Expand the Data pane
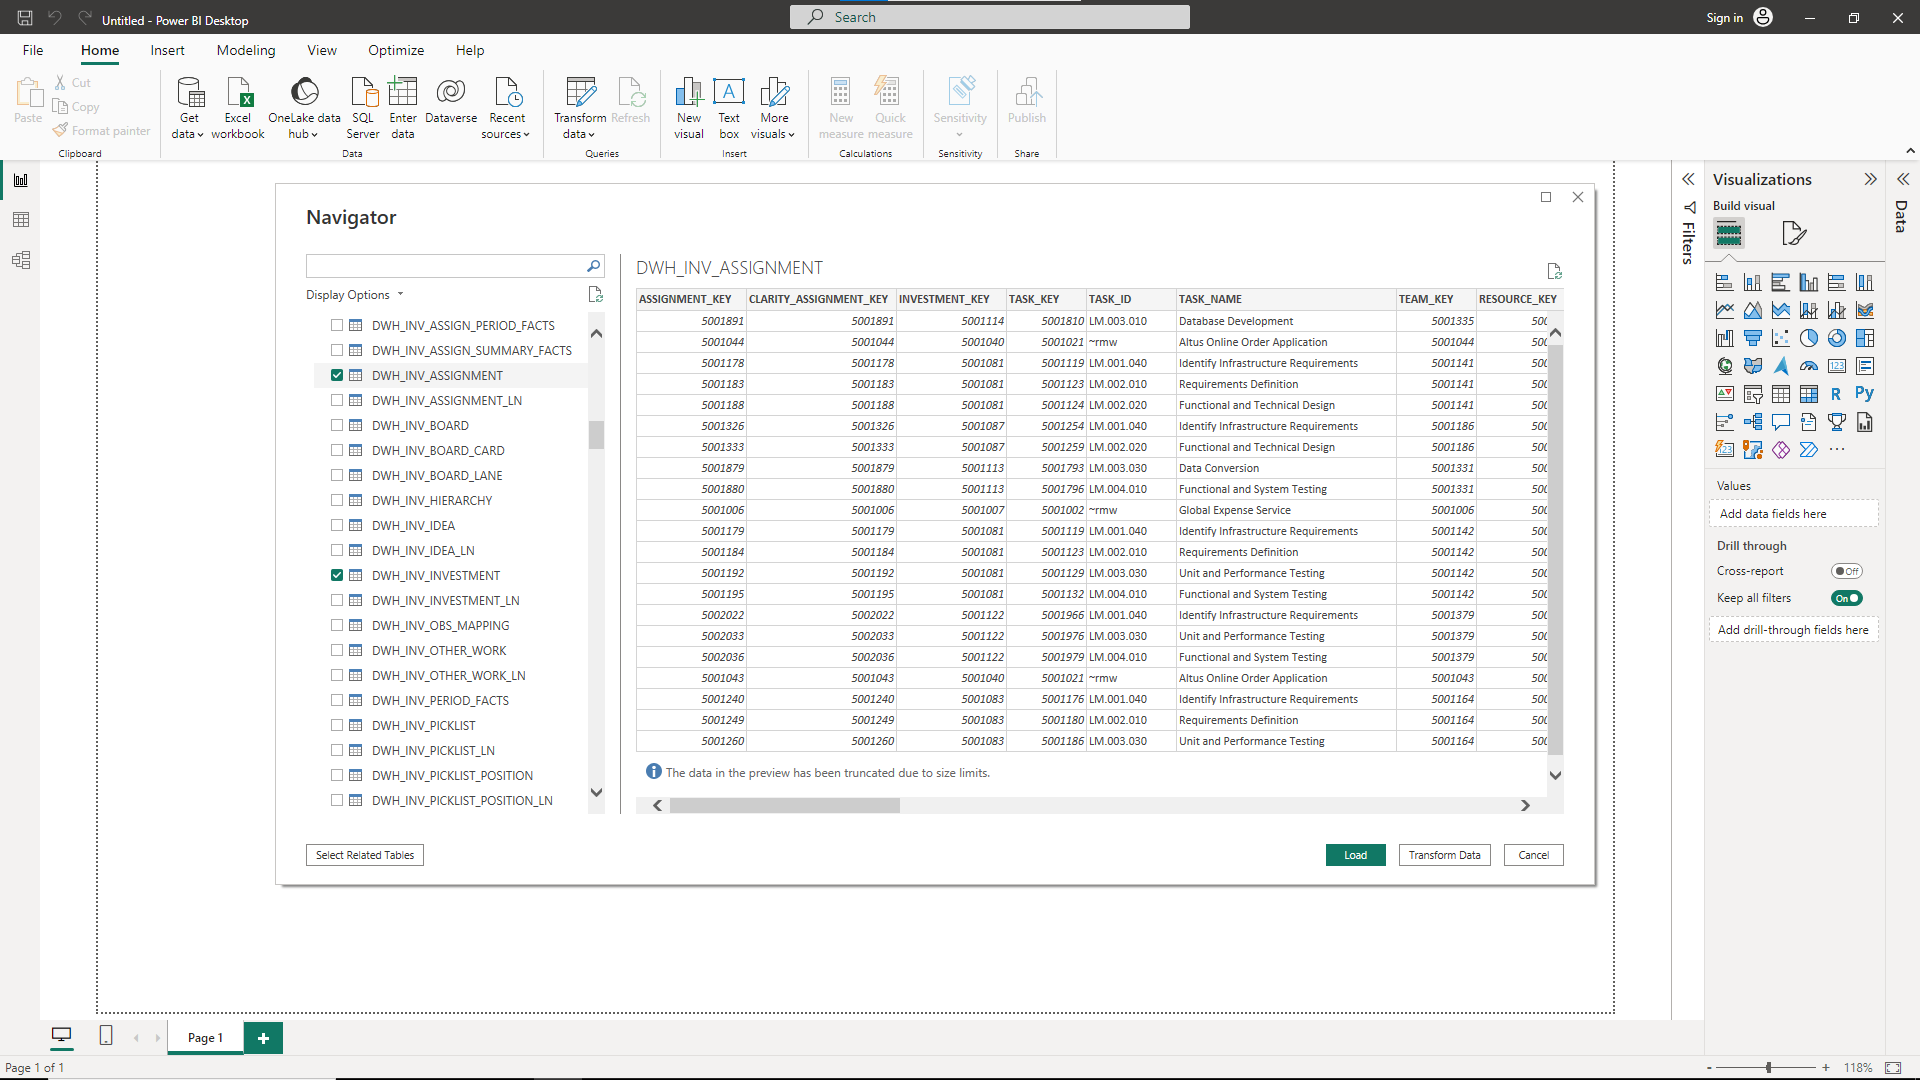 click(x=1903, y=179)
